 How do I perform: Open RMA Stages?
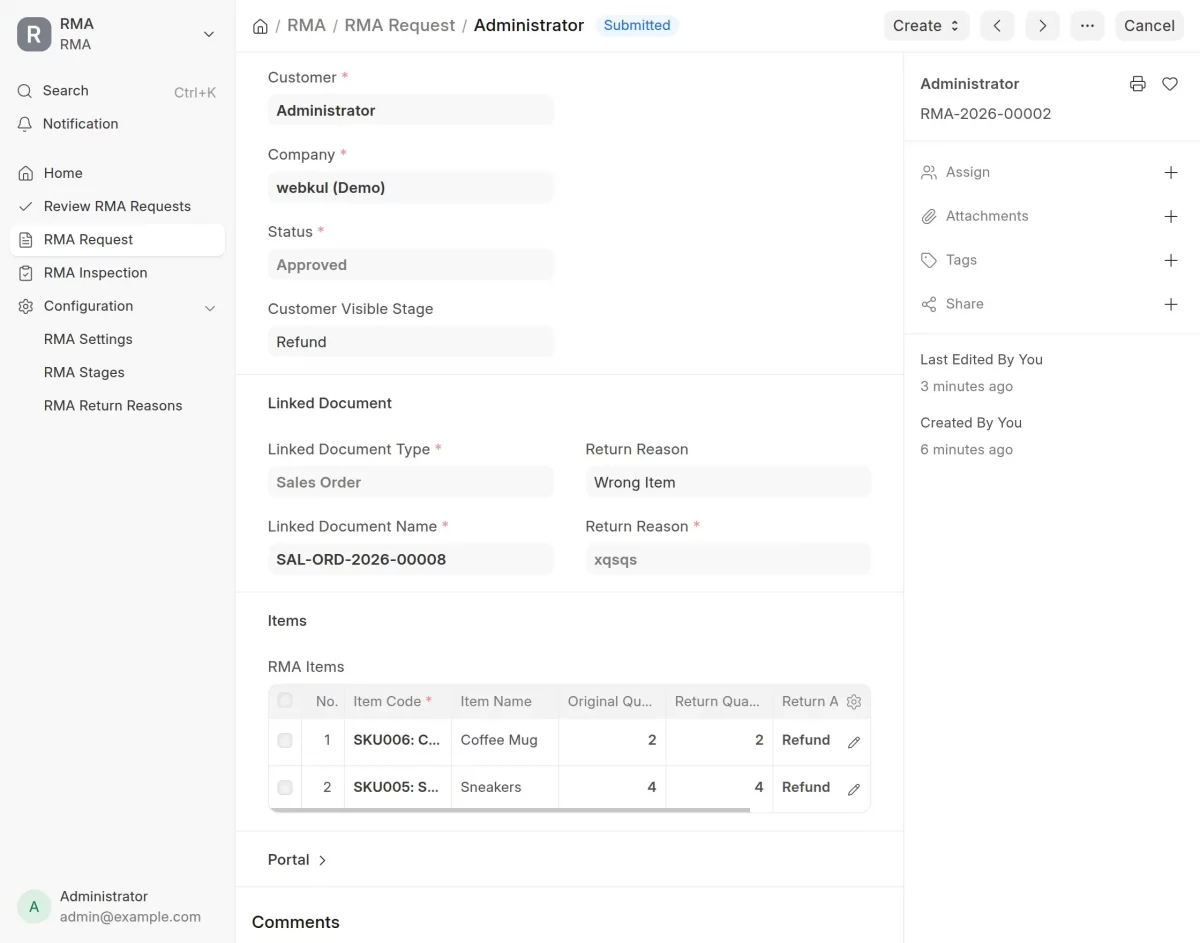pos(84,372)
